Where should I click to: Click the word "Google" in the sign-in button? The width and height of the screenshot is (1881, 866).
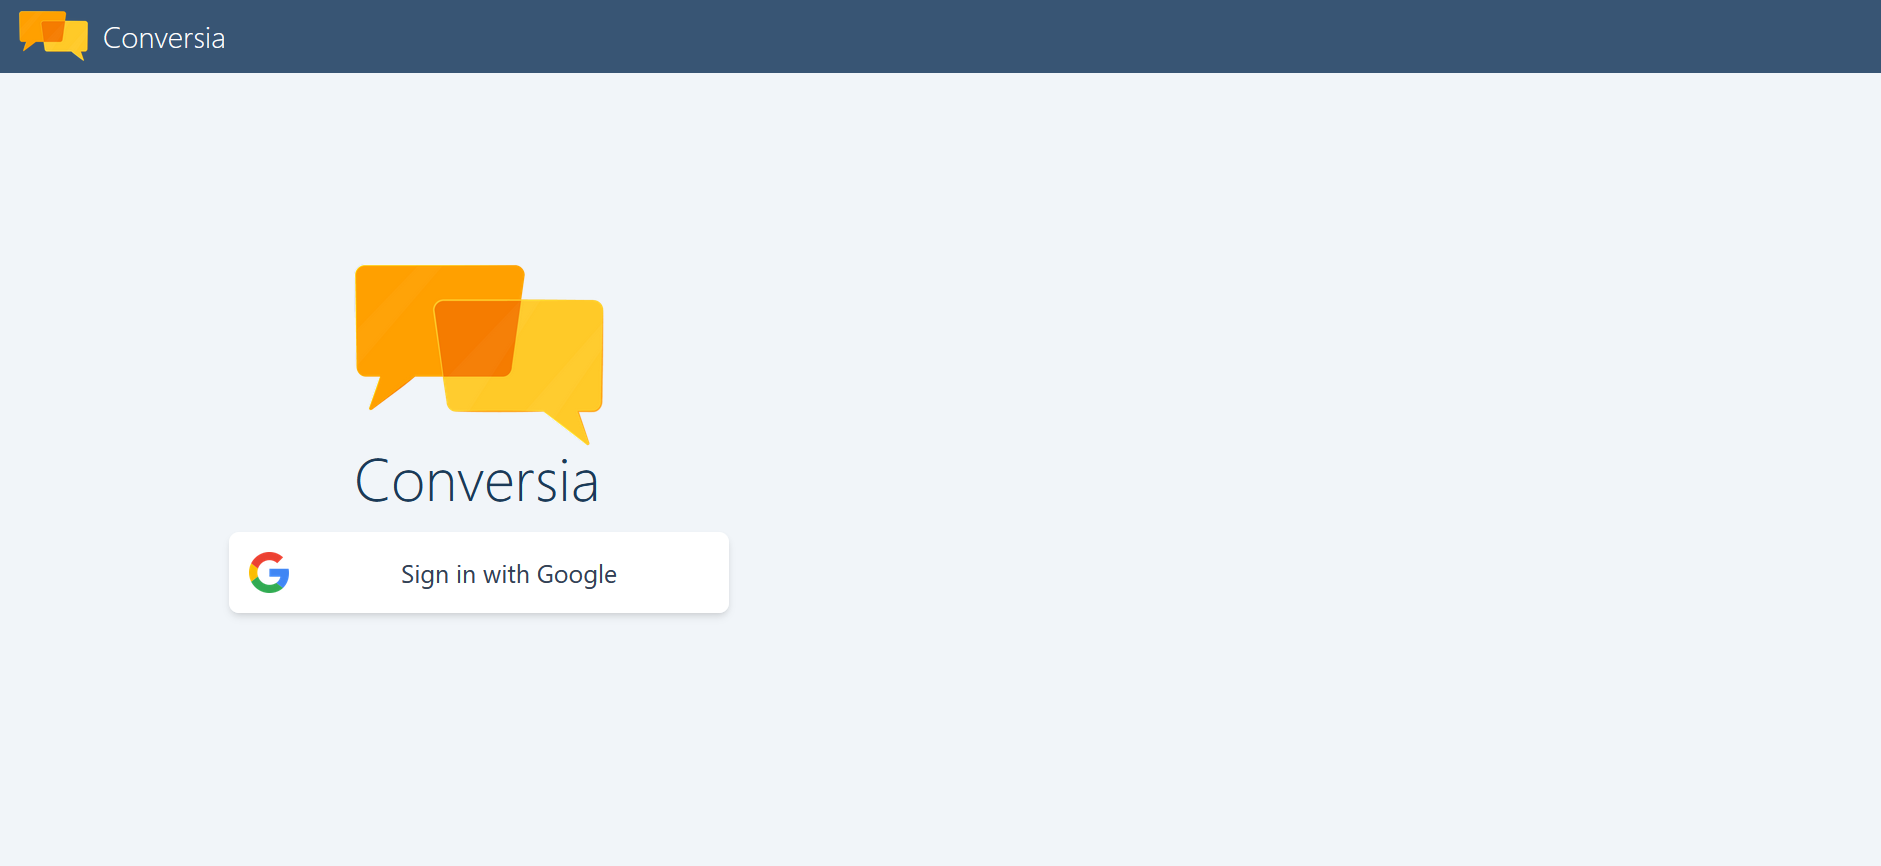coord(576,575)
